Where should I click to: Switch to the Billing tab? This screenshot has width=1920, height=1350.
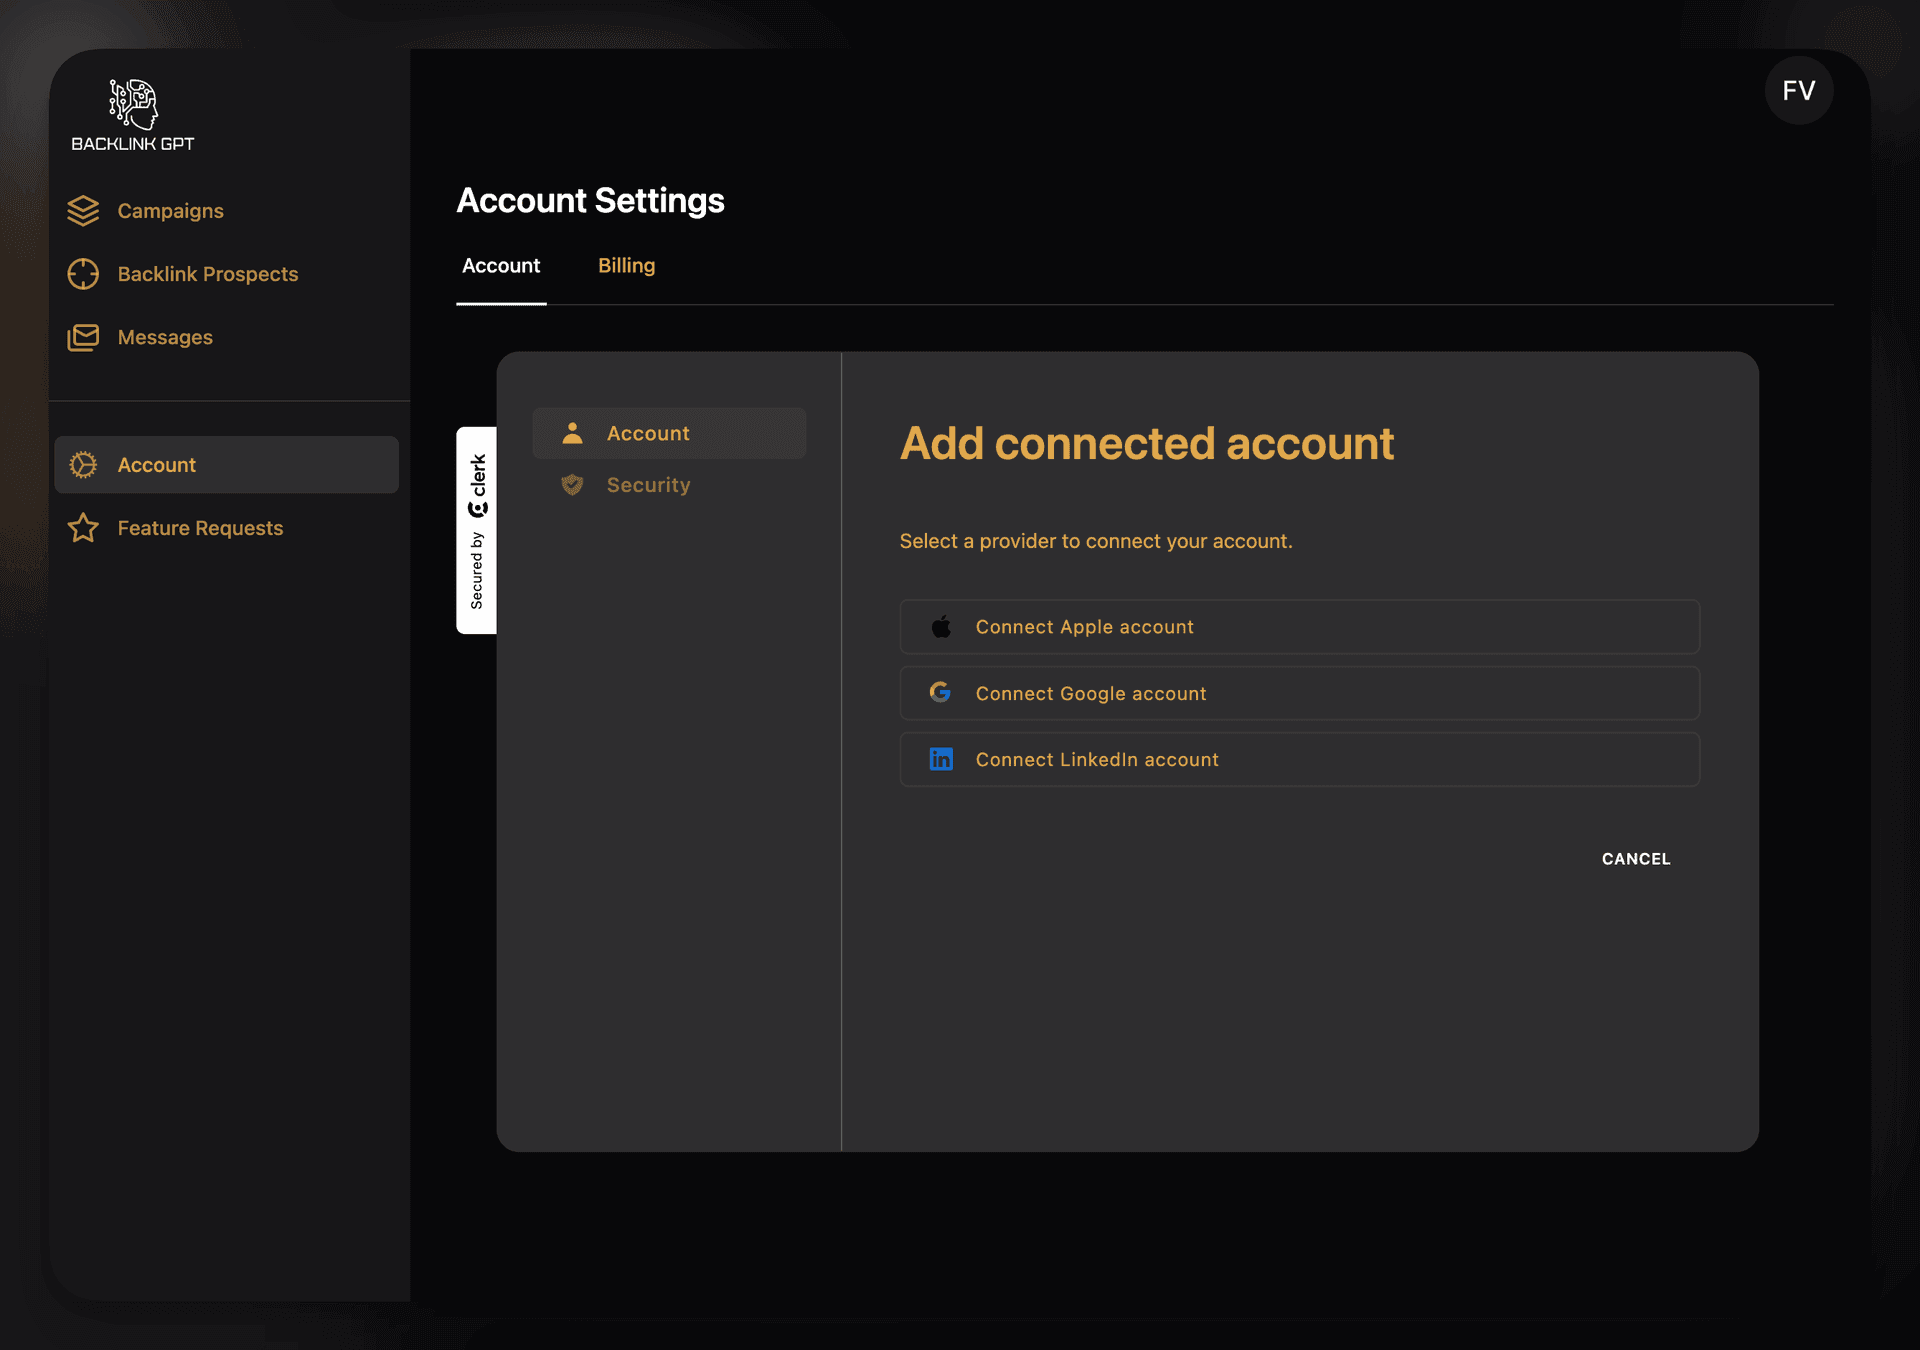pyautogui.click(x=626, y=266)
